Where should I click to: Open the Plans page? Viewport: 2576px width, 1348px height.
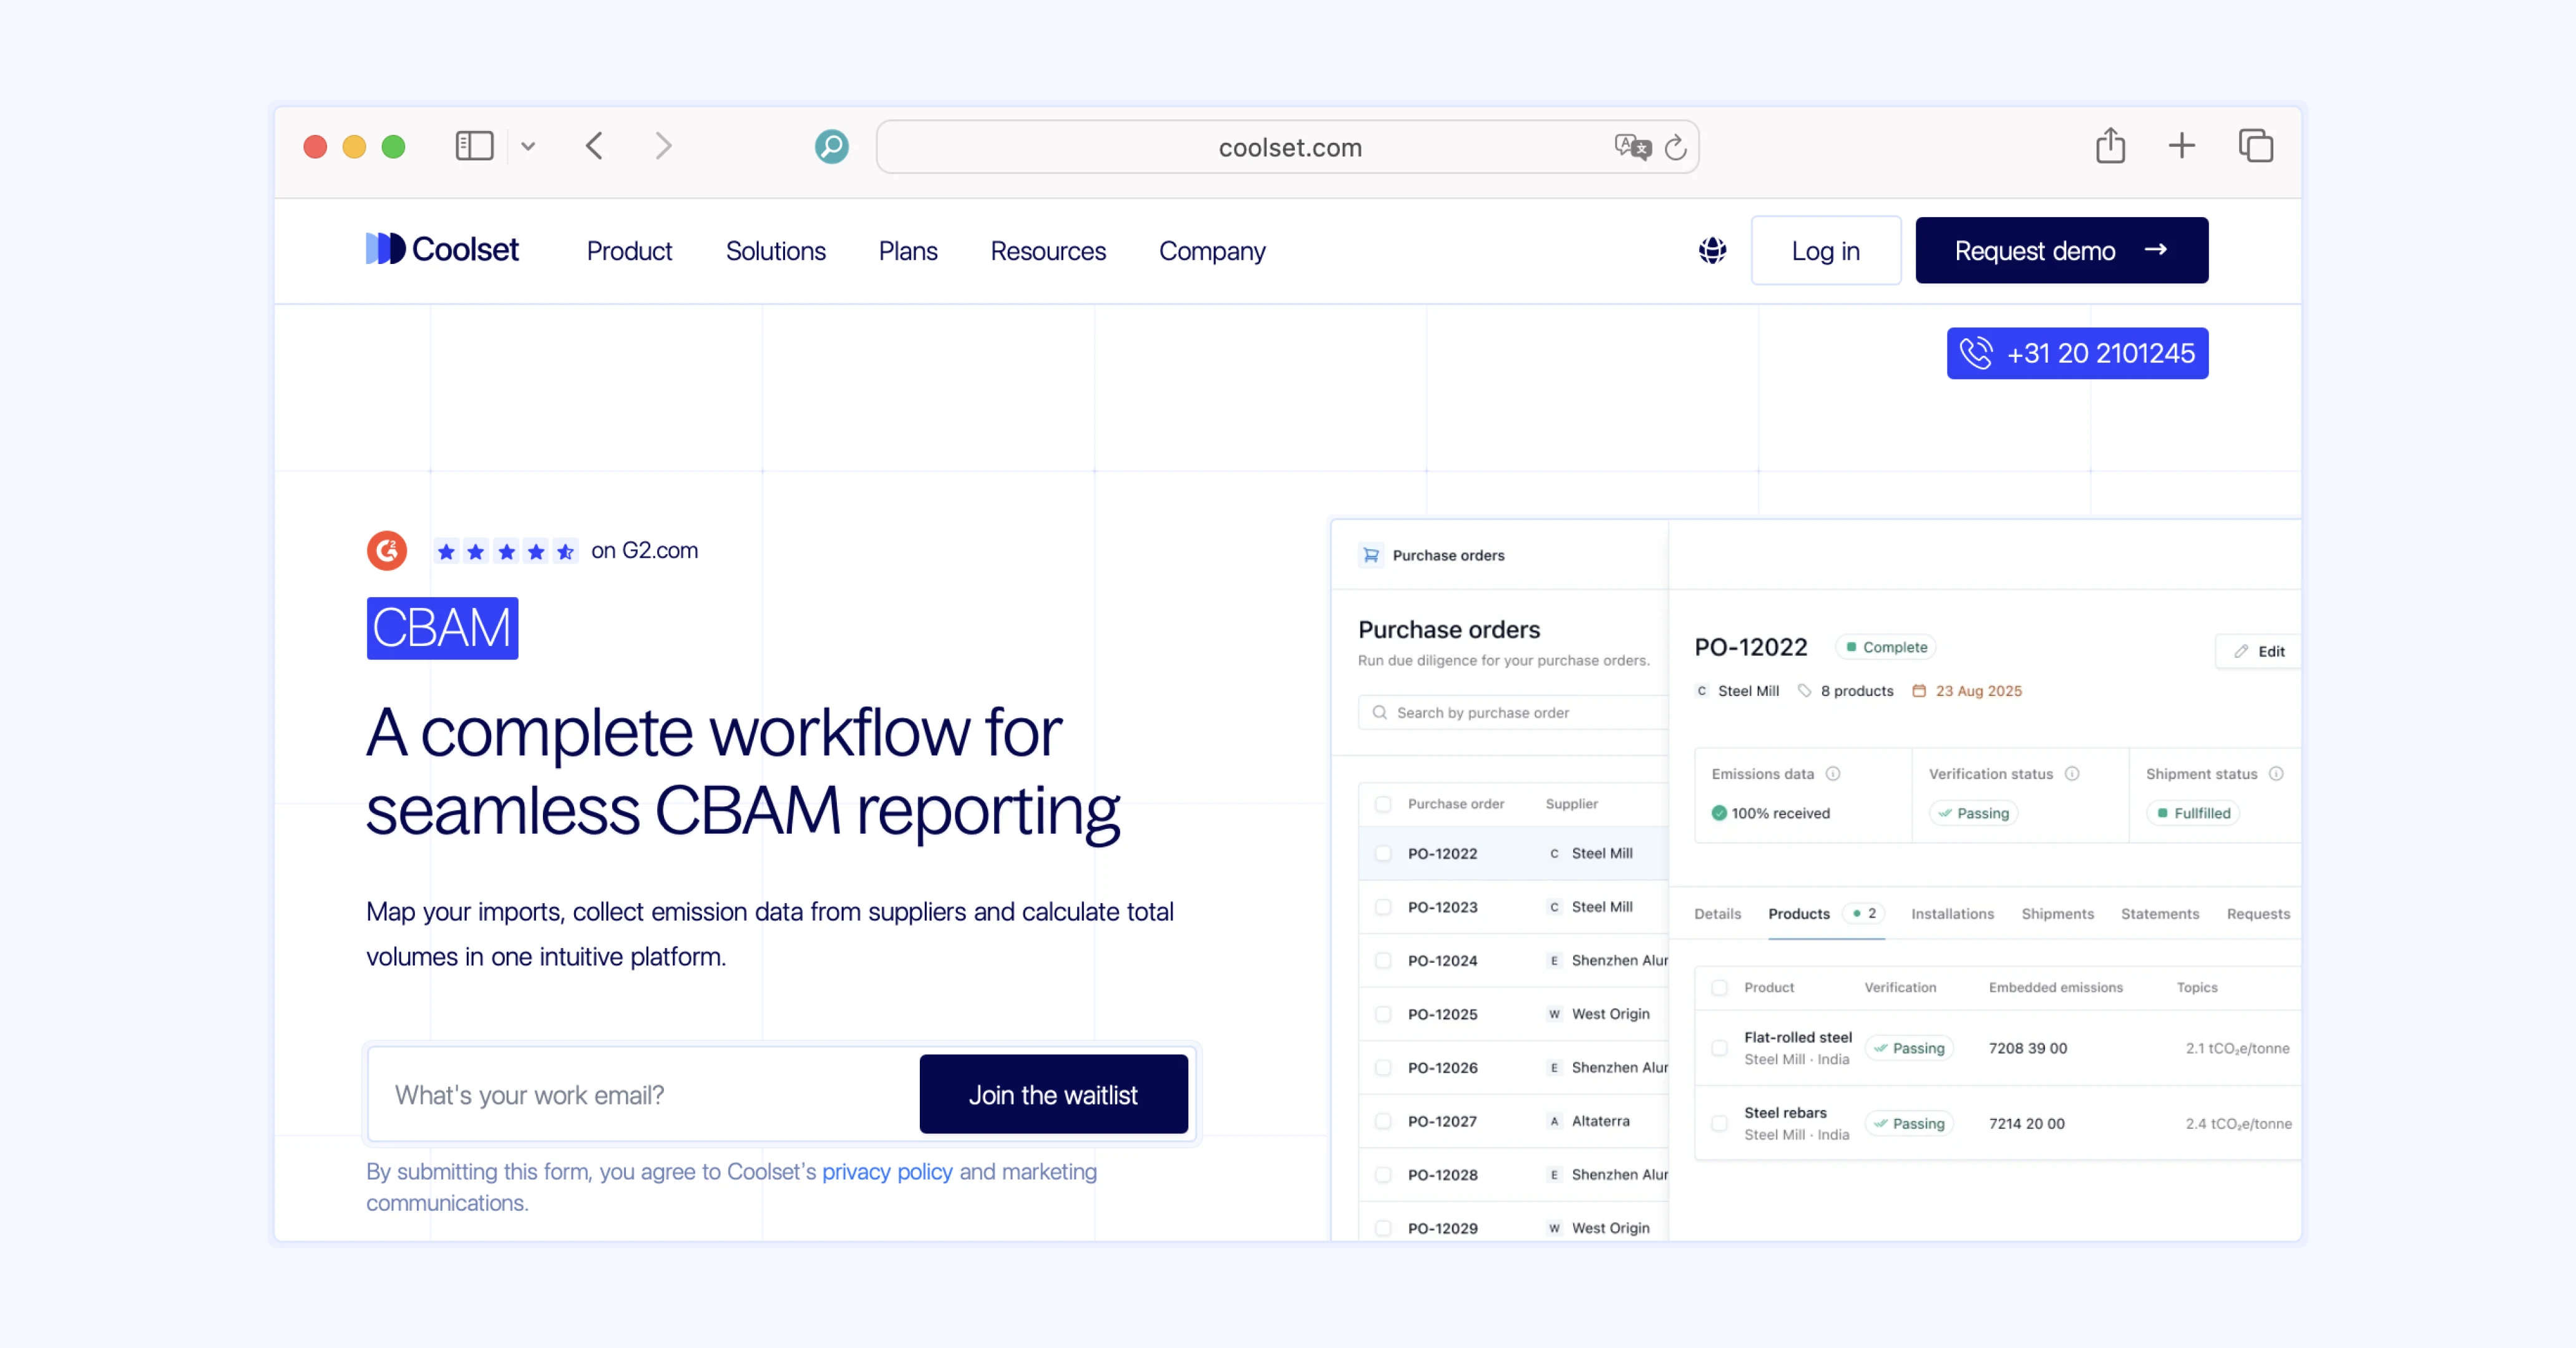908,251
